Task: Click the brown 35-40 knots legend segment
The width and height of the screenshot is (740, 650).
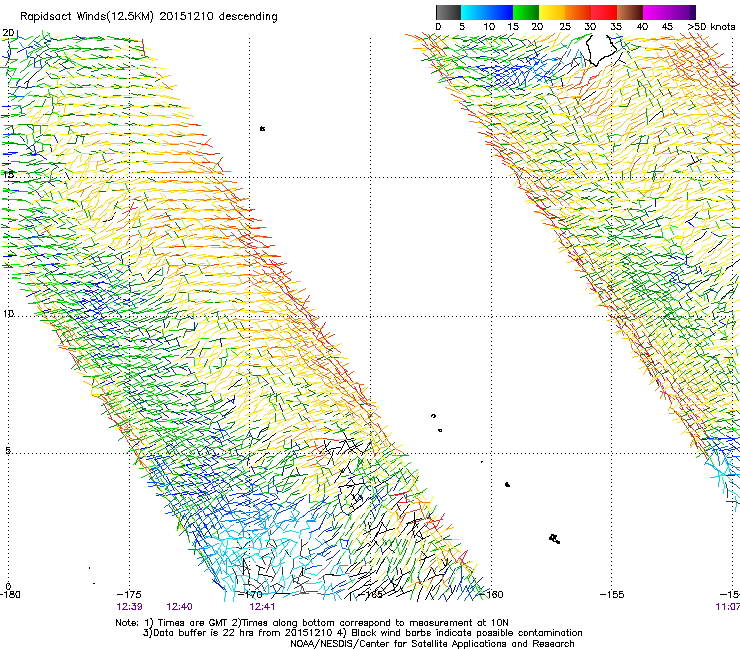Action: (x=630, y=12)
